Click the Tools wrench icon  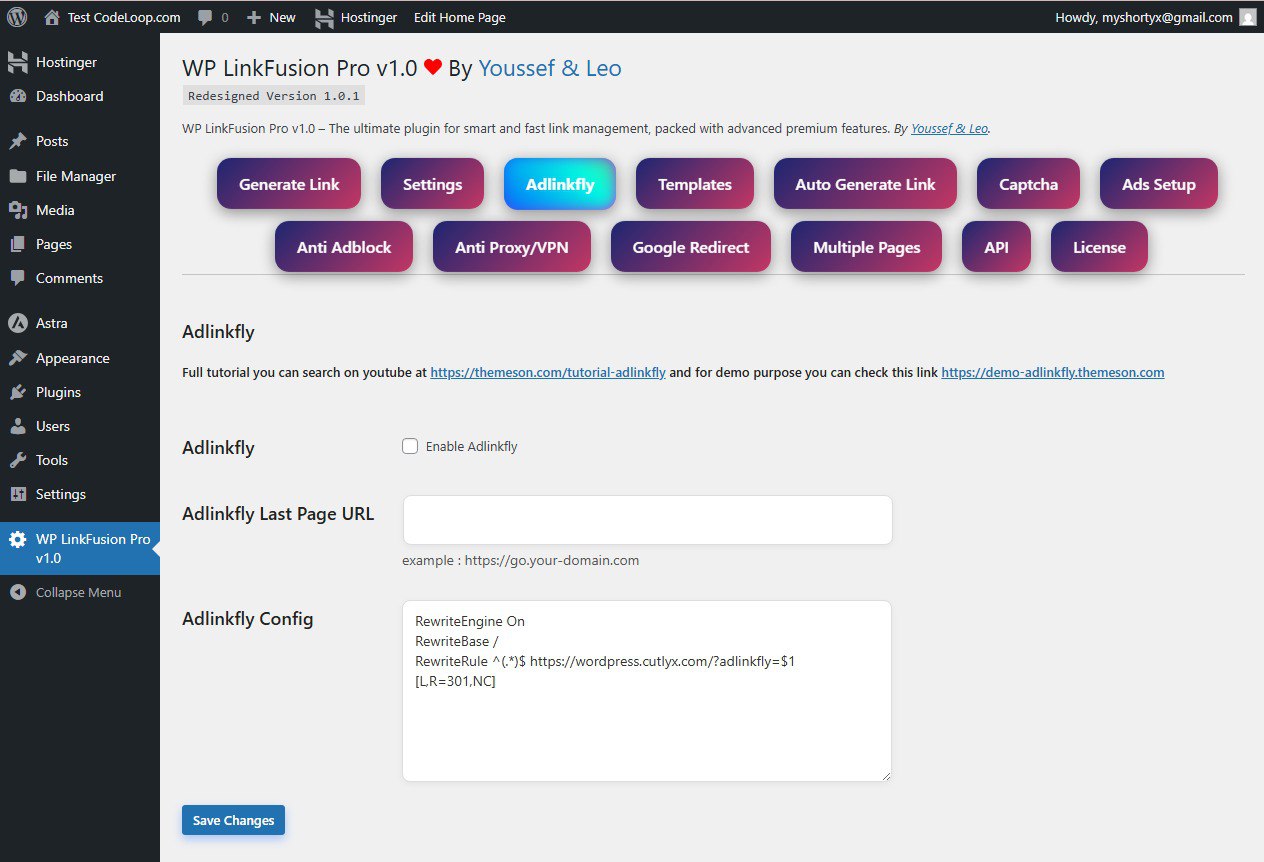(x=17, y=460)
